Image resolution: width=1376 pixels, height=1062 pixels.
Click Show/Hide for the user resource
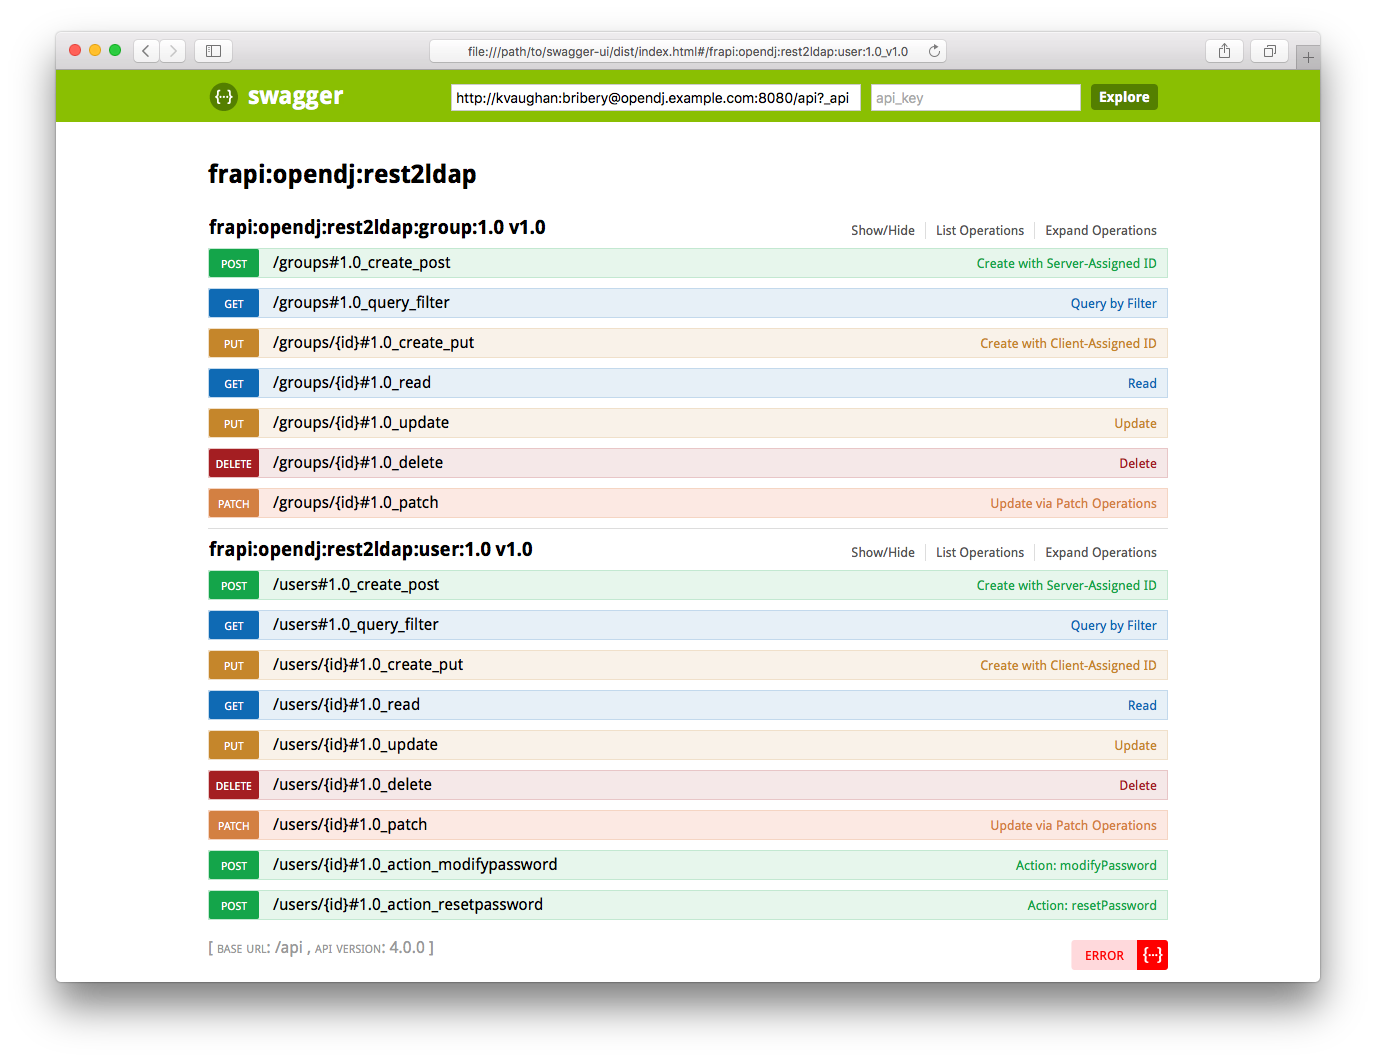point(883,553)
